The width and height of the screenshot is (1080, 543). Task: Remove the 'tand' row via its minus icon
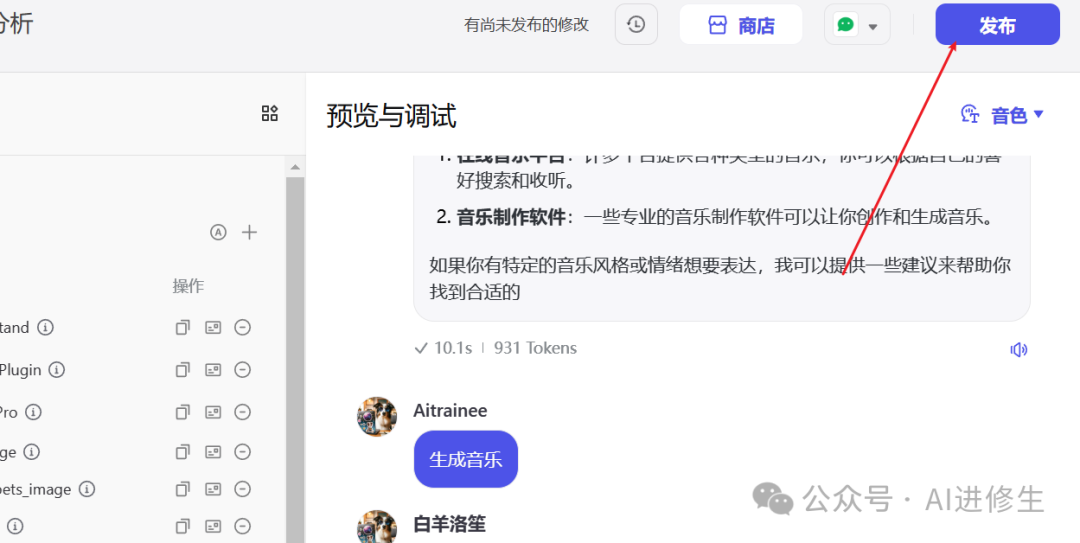[x=242, y=328]
